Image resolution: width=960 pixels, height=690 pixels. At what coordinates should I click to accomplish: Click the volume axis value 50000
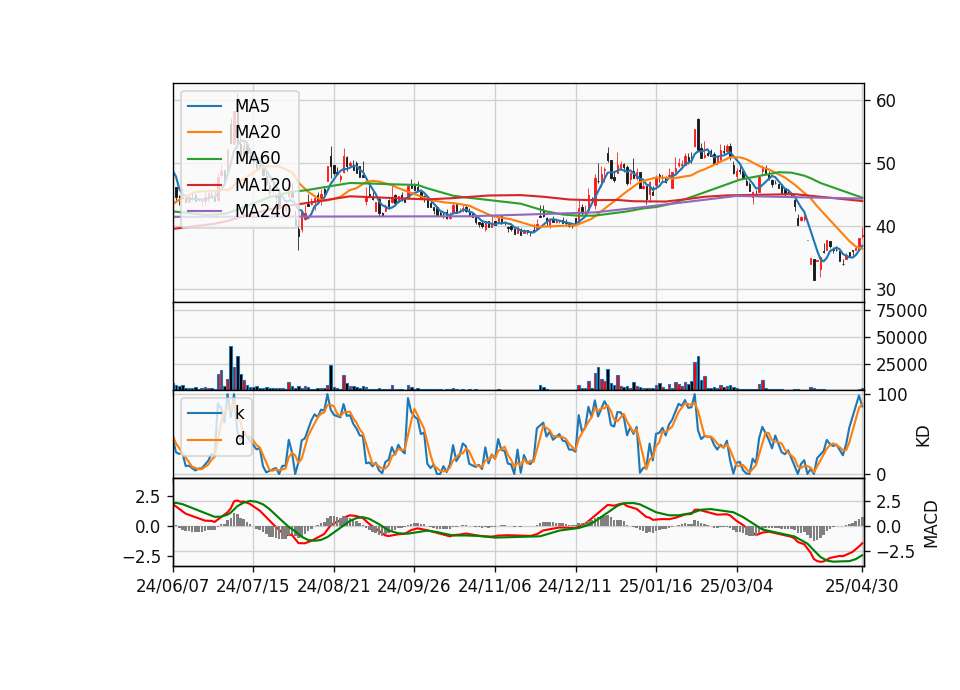(901, 338)
